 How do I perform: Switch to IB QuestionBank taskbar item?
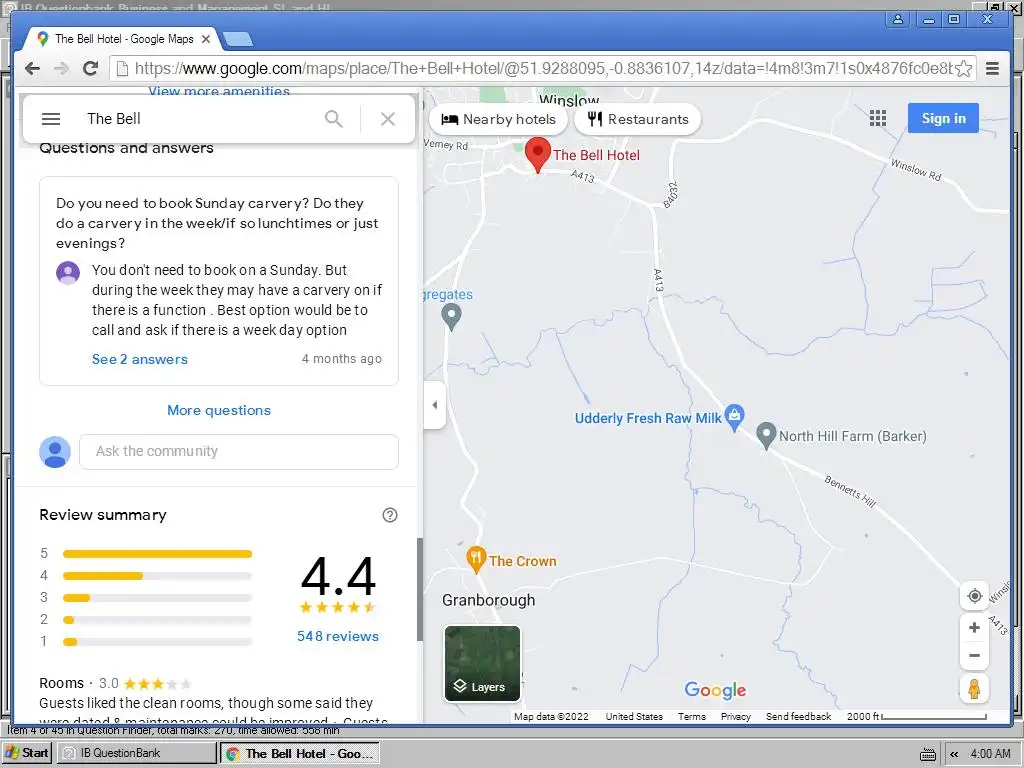click(x=136, y=753)
